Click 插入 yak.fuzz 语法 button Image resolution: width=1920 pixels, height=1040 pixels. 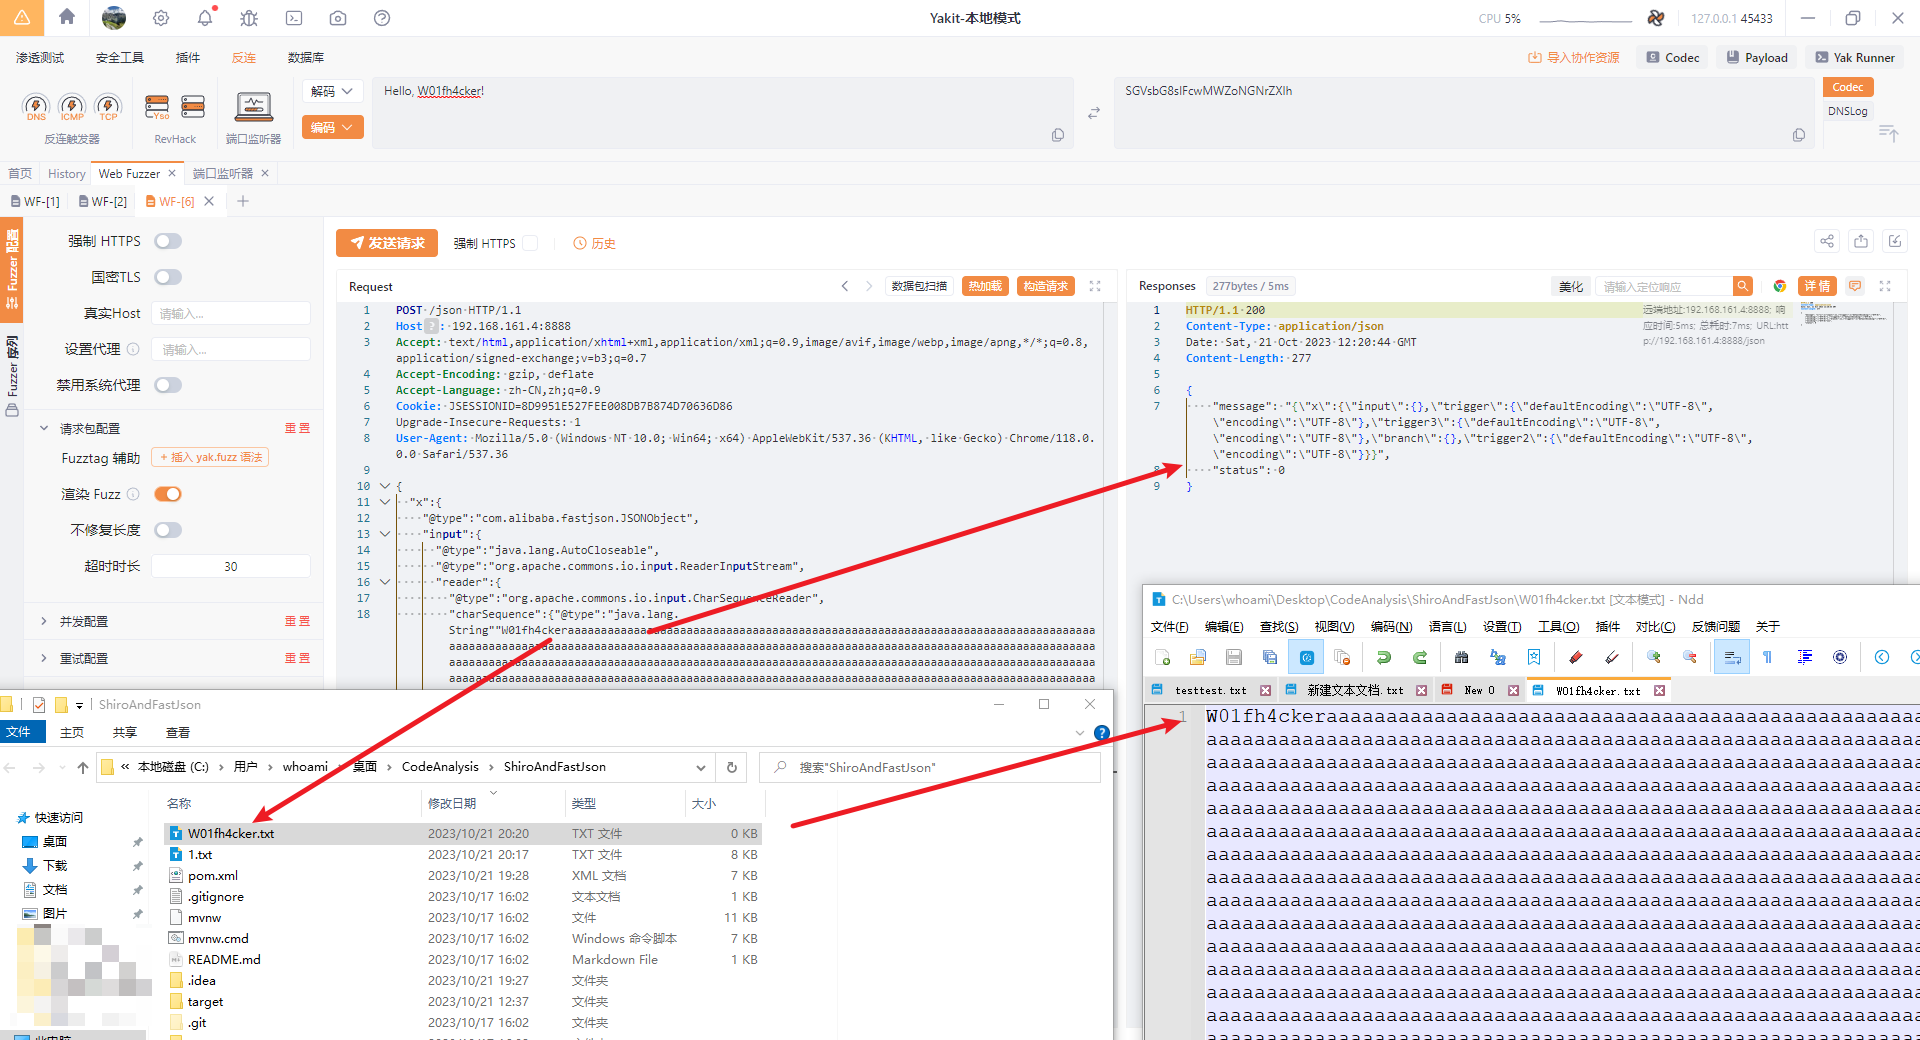click(210, 457)
